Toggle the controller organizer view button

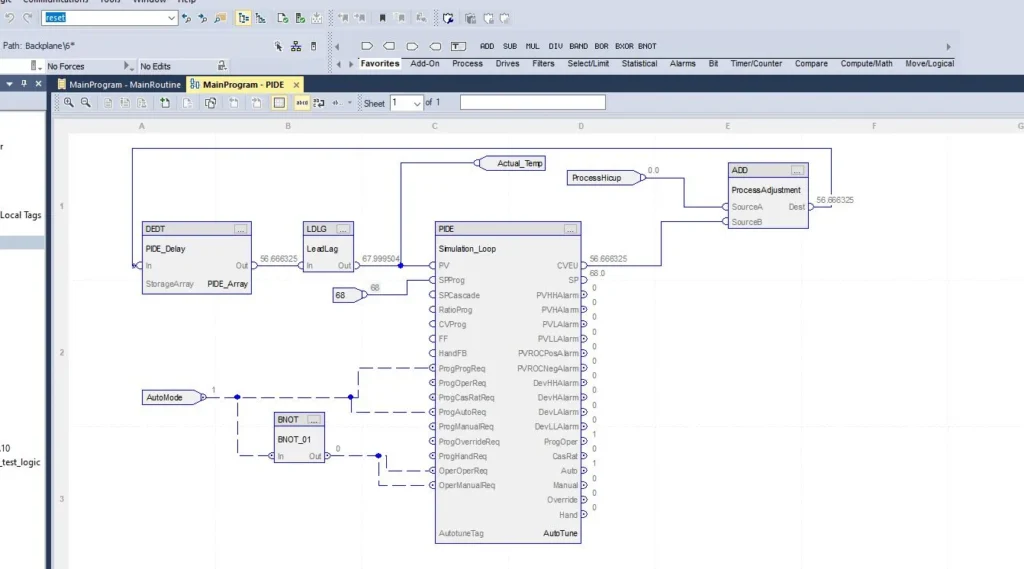tap(244, 18)
